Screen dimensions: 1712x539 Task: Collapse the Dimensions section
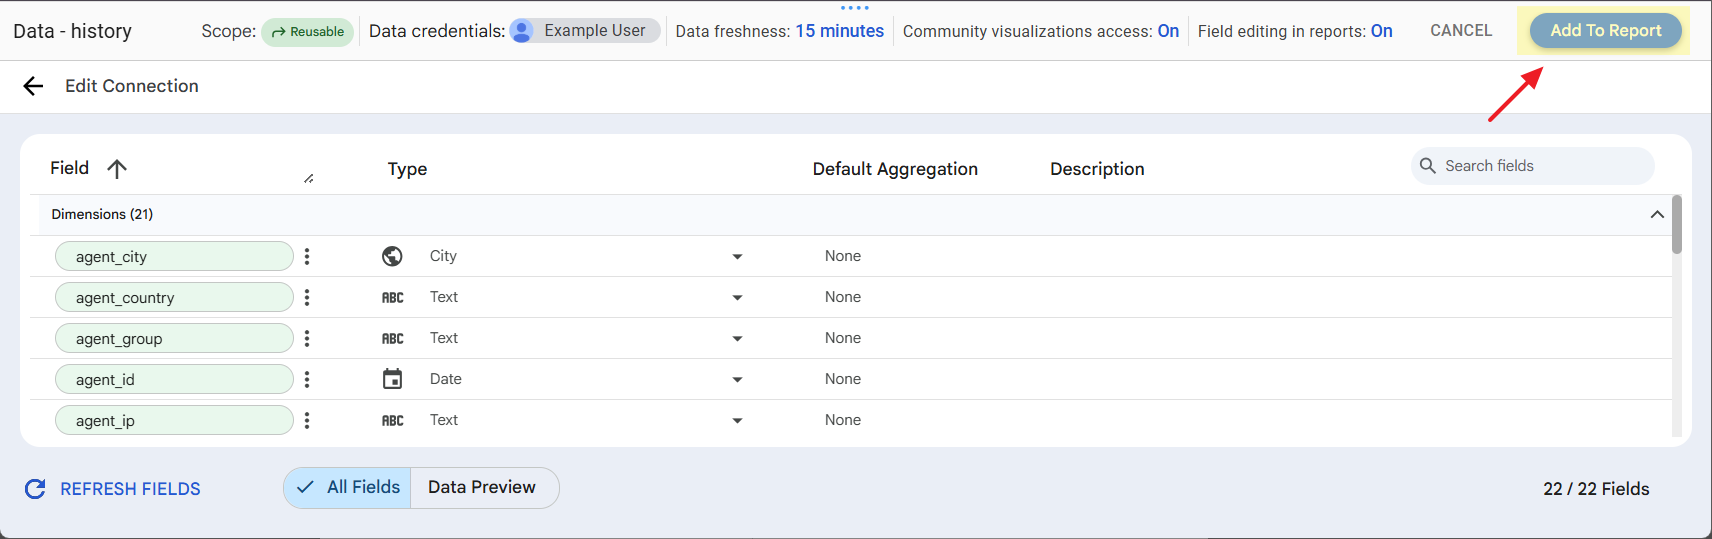(1657, 214)
